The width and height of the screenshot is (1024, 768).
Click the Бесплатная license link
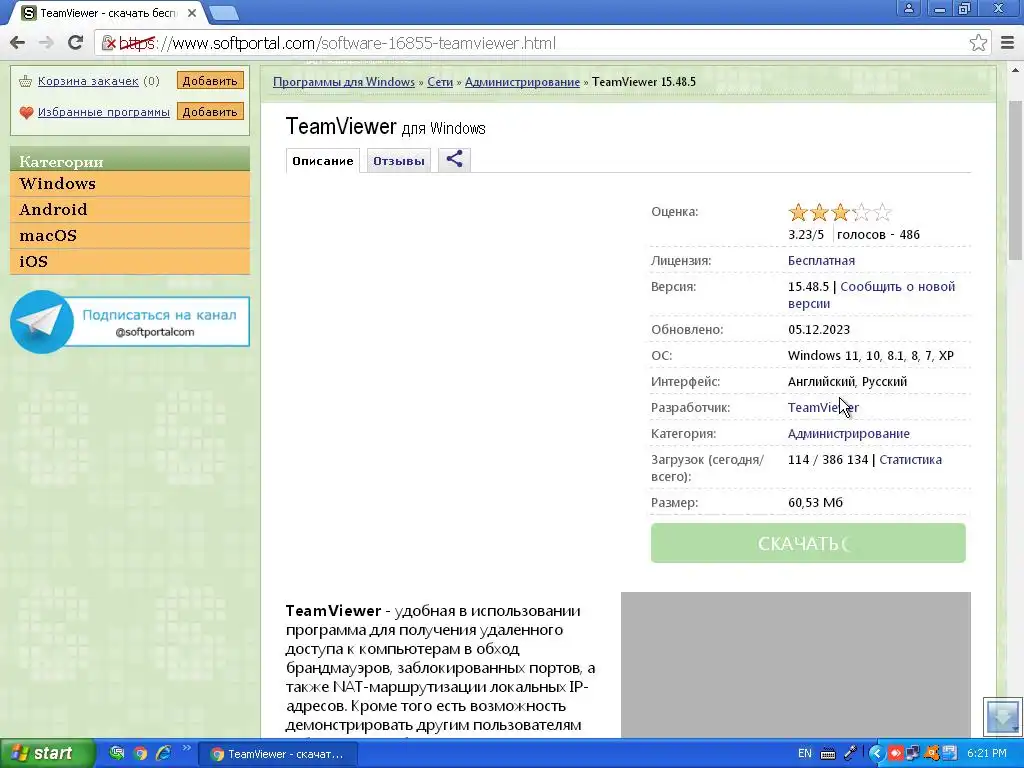pos(821,261)
